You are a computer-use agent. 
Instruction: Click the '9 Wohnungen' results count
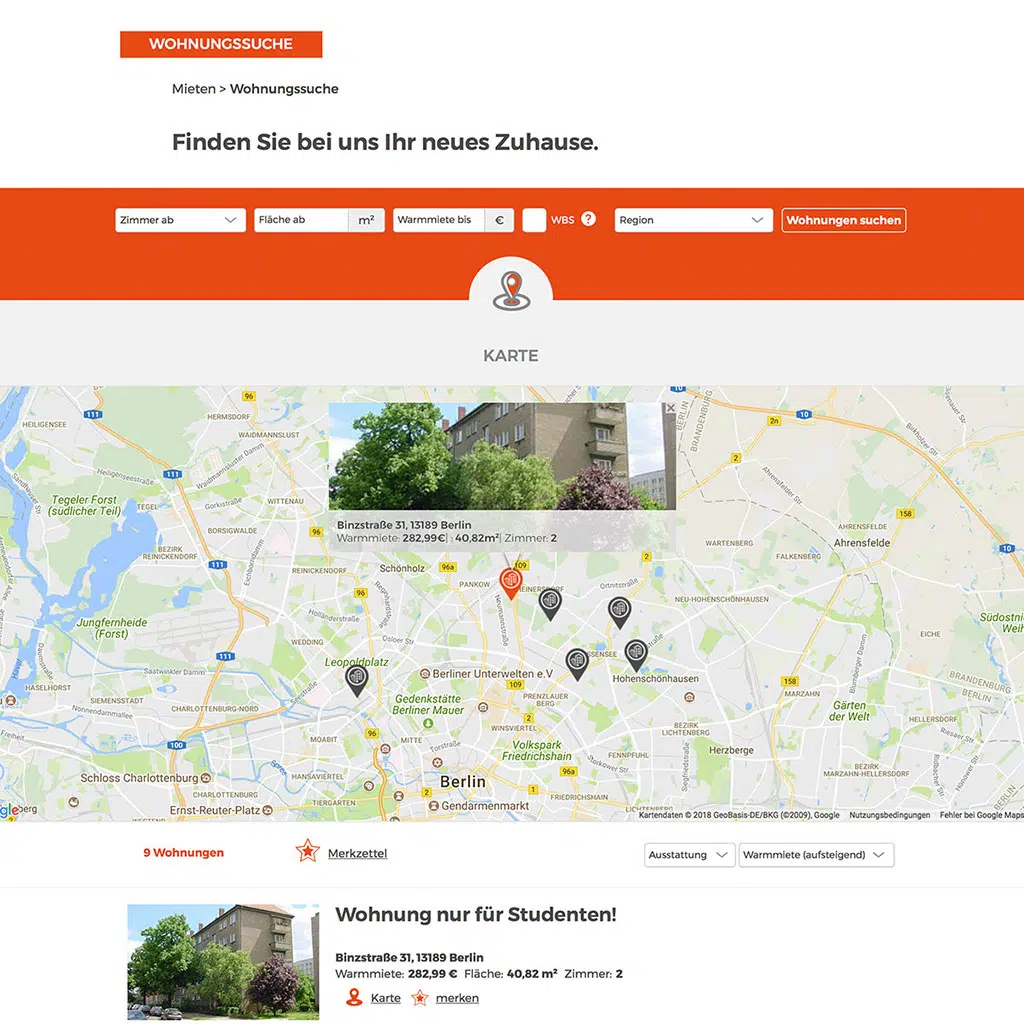(184, 853)
